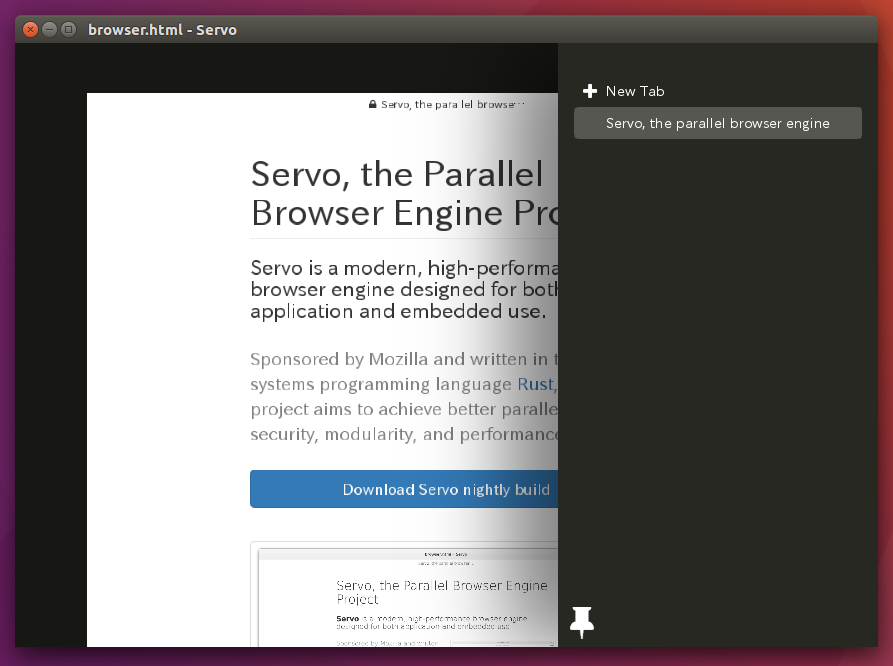Pin the tab sidebar with the pushpin icon
893x666 pixels.
pyautogui.click(x=582, y=622)
